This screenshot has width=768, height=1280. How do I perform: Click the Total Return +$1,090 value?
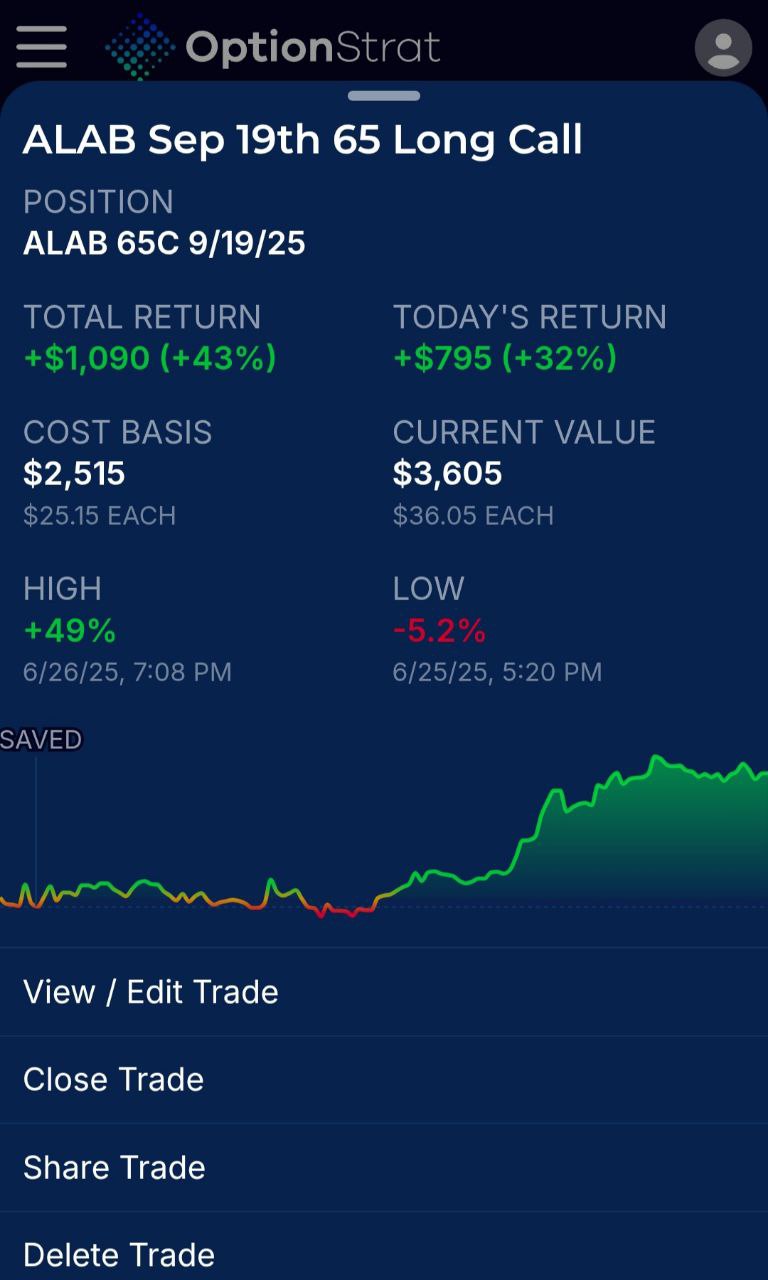(x=150, y=358)
